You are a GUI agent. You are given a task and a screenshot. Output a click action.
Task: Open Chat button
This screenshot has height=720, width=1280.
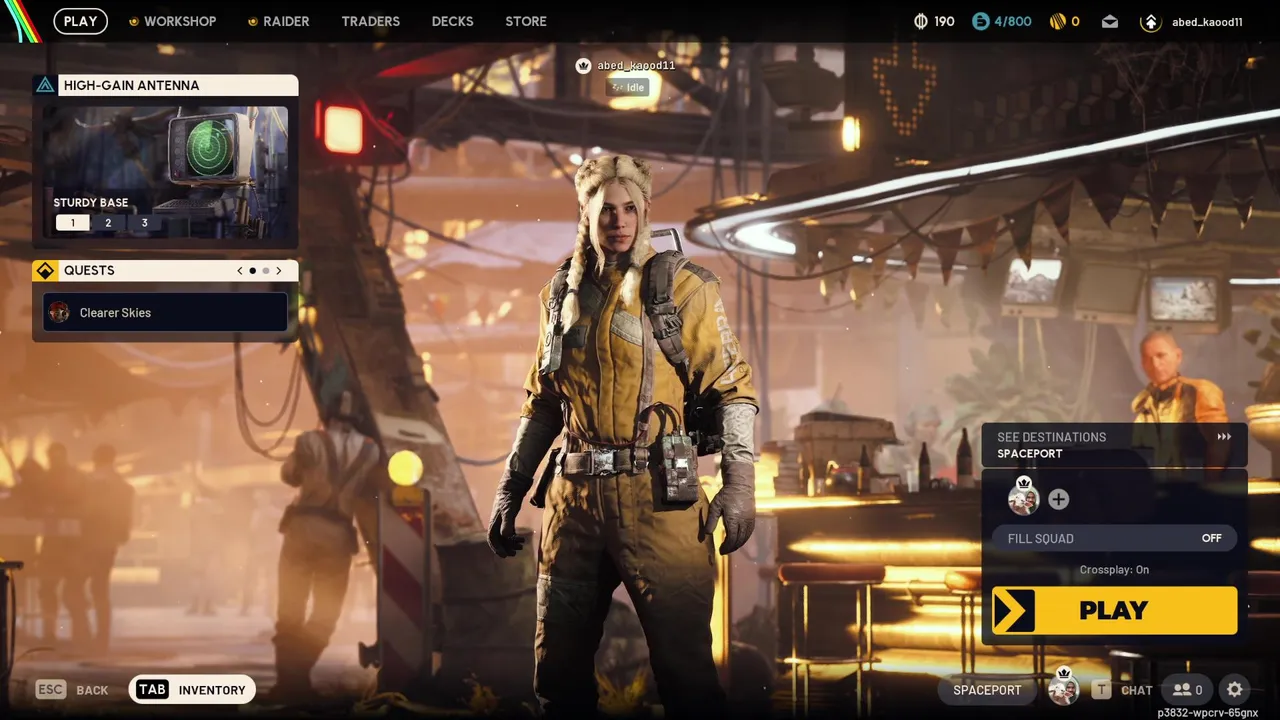coord(1121,689)
